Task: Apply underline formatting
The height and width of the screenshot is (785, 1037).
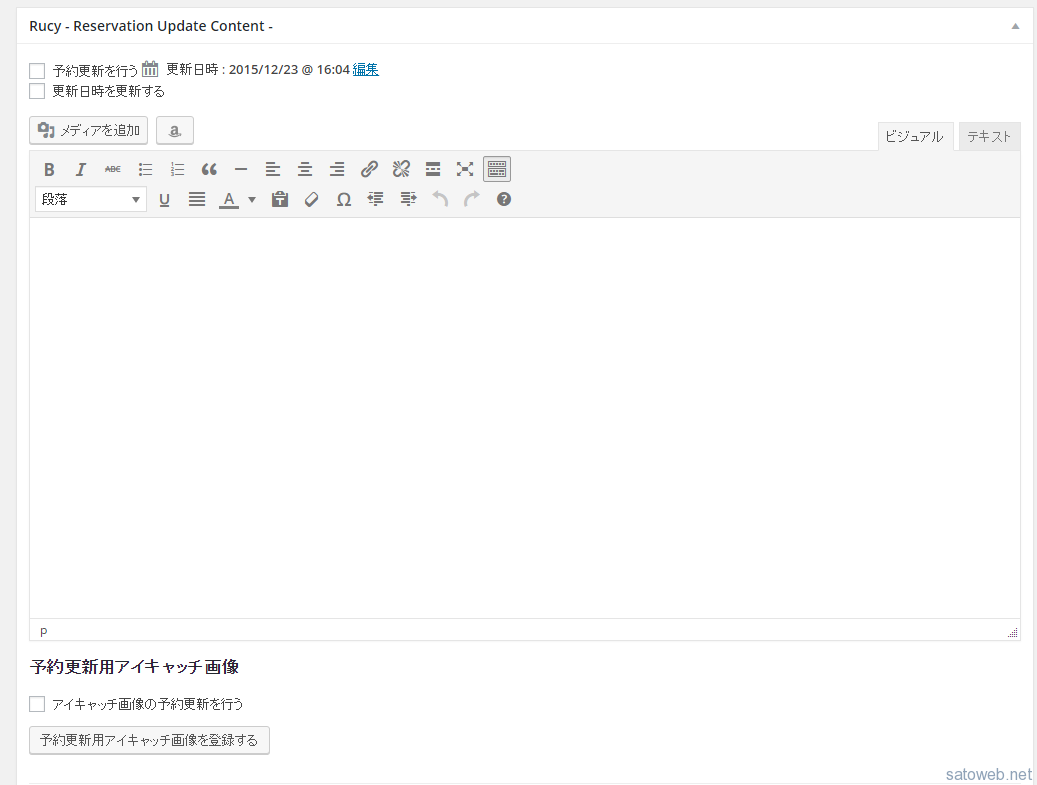Action: tap(165, 200)
